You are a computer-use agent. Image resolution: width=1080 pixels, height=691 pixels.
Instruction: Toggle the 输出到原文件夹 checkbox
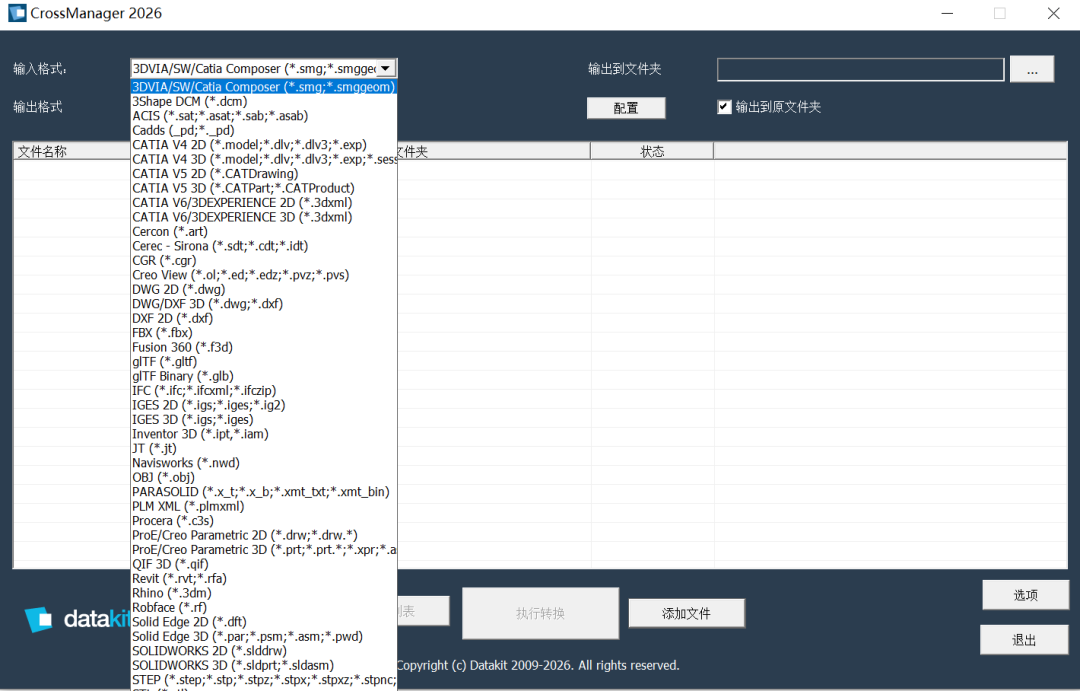coord(724,107)
